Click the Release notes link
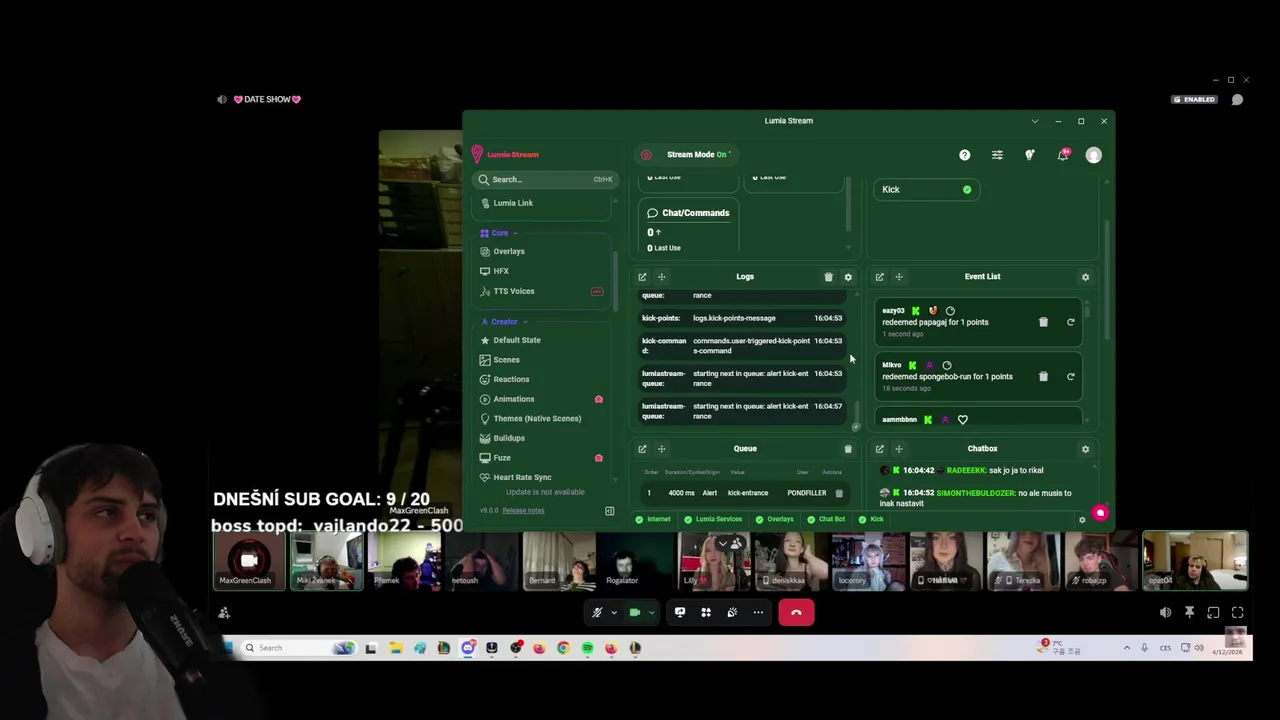The image size is (1280, 720). [523, 511]
